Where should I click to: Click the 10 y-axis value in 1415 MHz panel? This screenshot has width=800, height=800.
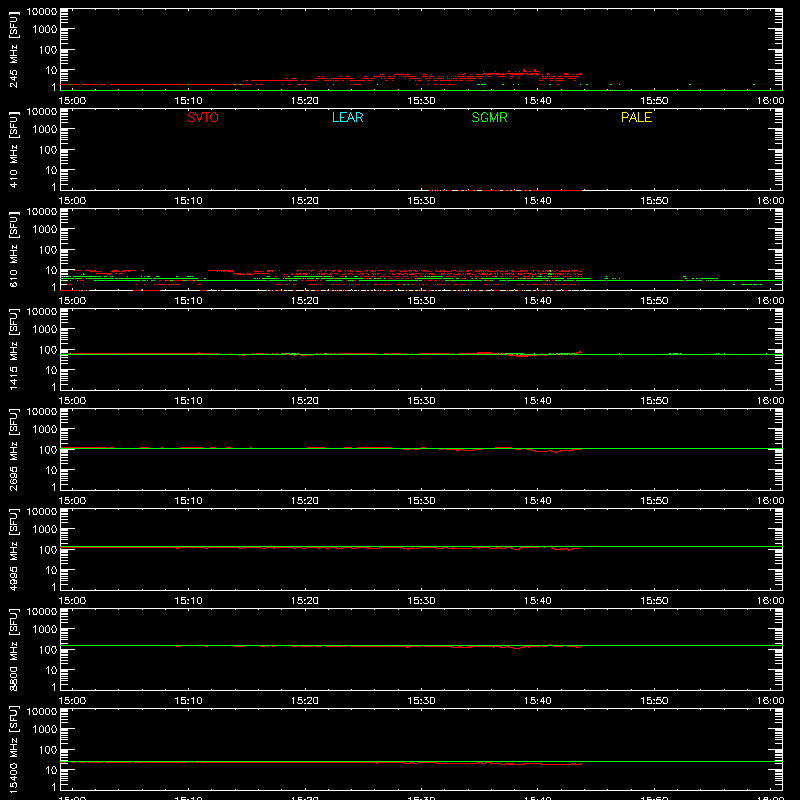pos(51,370)
